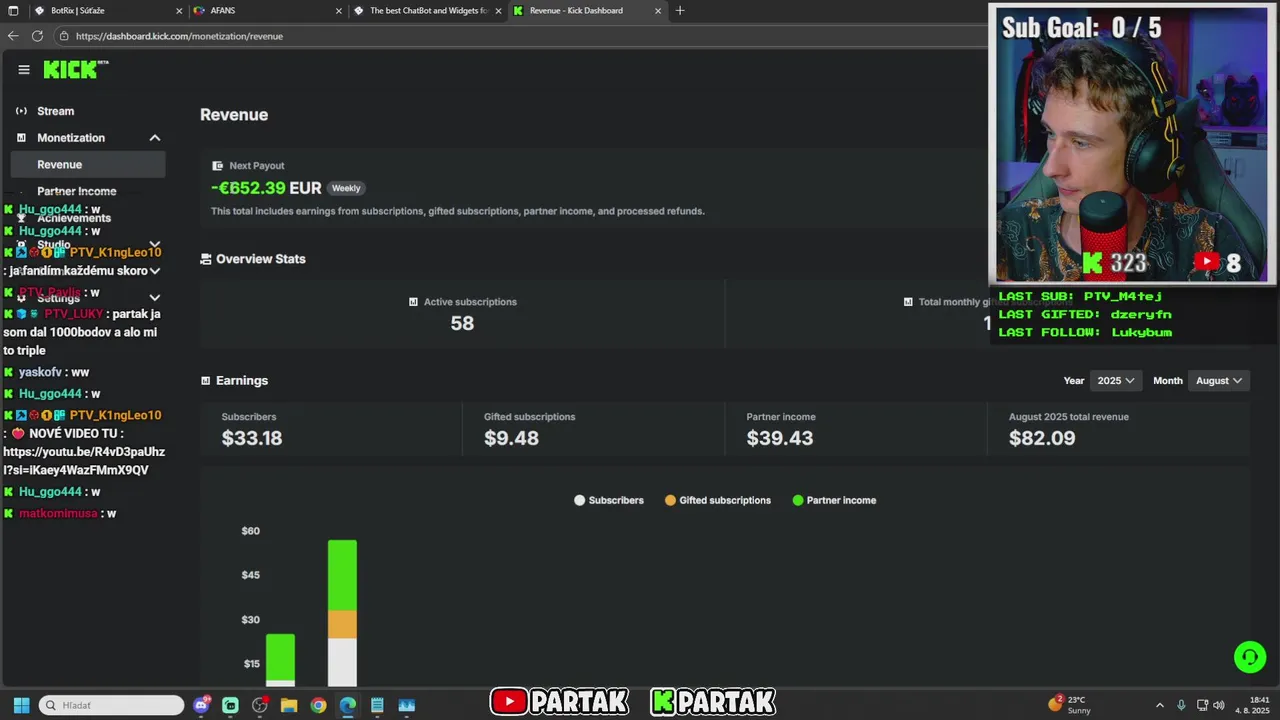
Task: Open Microsoft Edge from the taskbar
Action: 347,705
